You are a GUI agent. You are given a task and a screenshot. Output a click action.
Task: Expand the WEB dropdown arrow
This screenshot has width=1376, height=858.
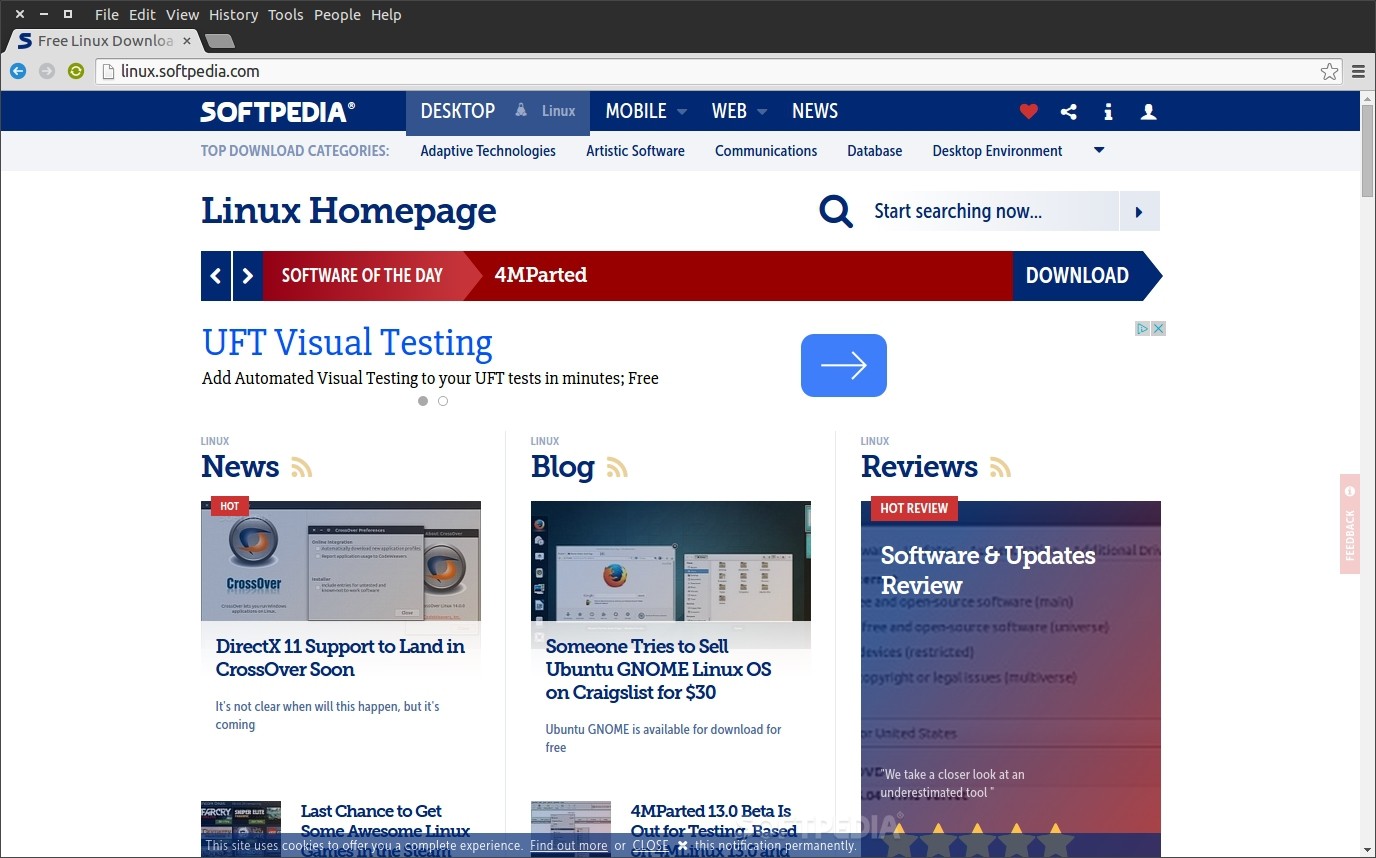pos(762,112)
